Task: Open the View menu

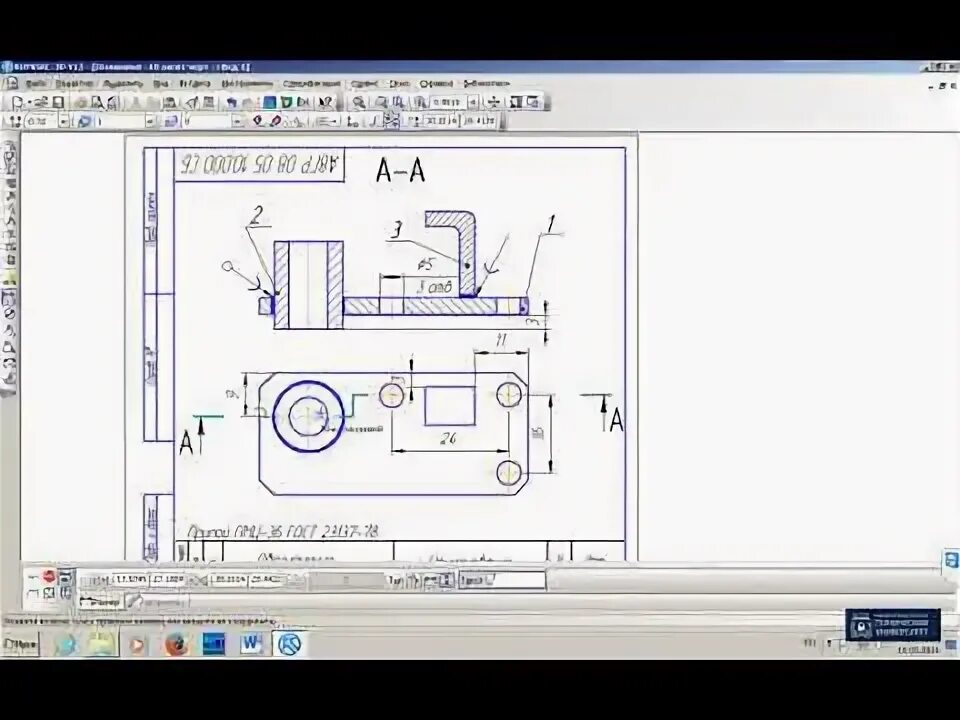Action: pos(160,83)
